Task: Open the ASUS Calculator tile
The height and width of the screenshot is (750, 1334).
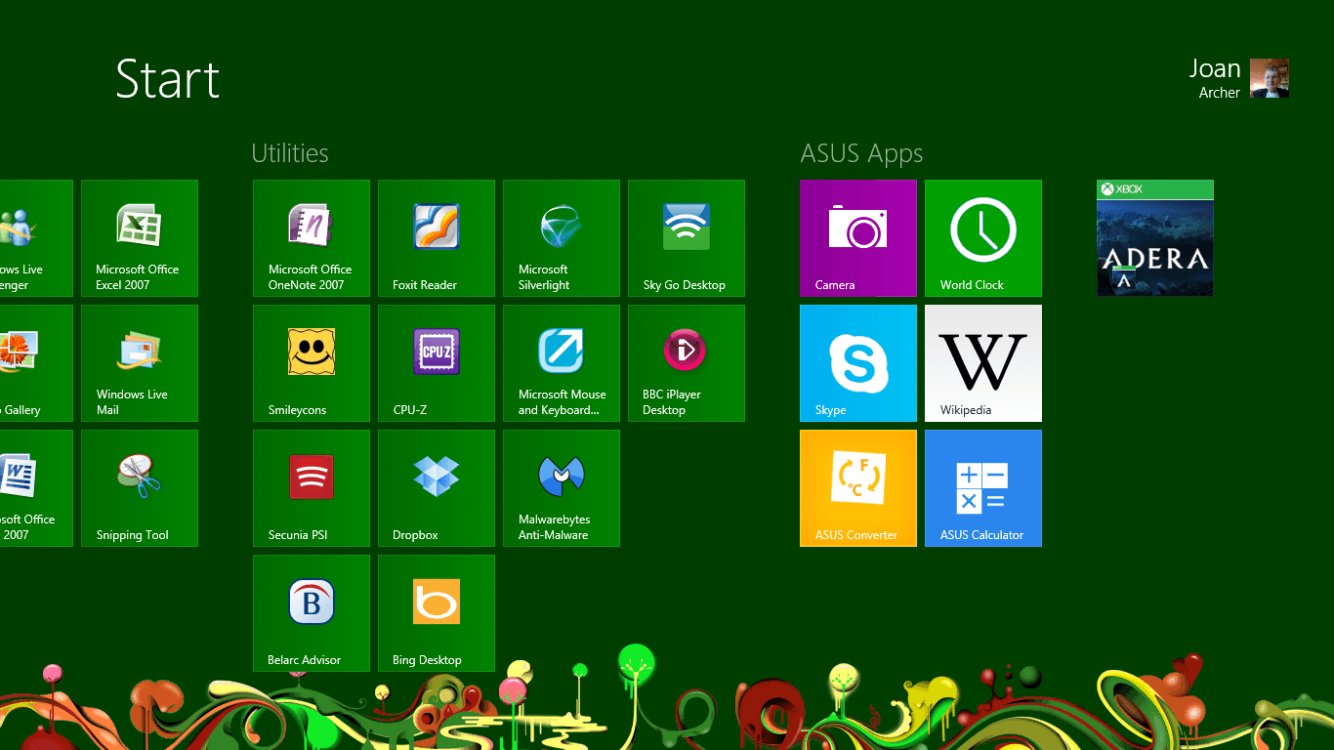Action: (983, 488)
